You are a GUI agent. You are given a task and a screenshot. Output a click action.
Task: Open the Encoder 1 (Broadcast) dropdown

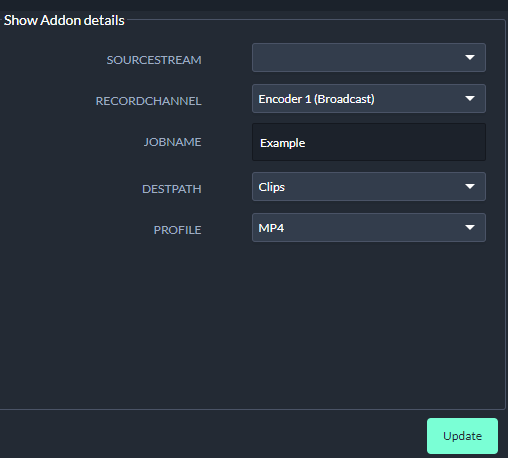tap(369, 98)
